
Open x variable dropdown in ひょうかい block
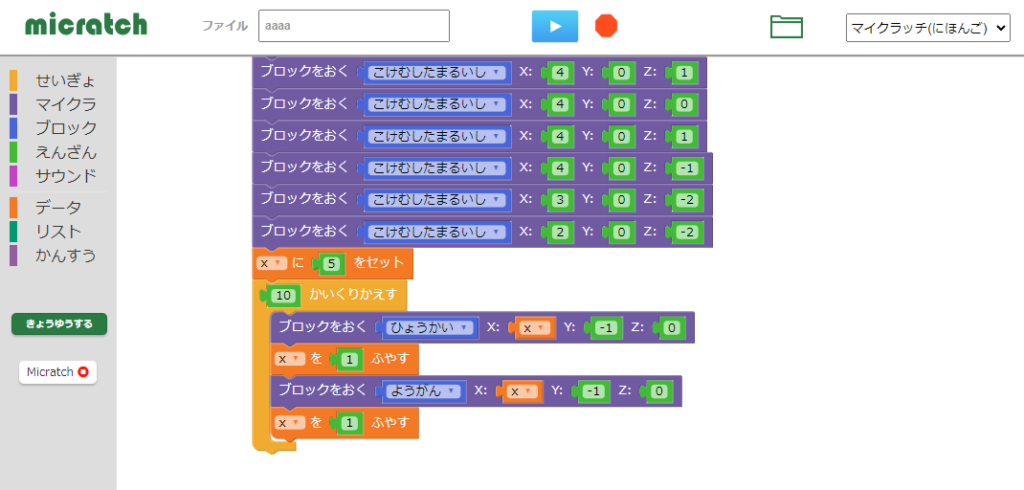(536, 328)
